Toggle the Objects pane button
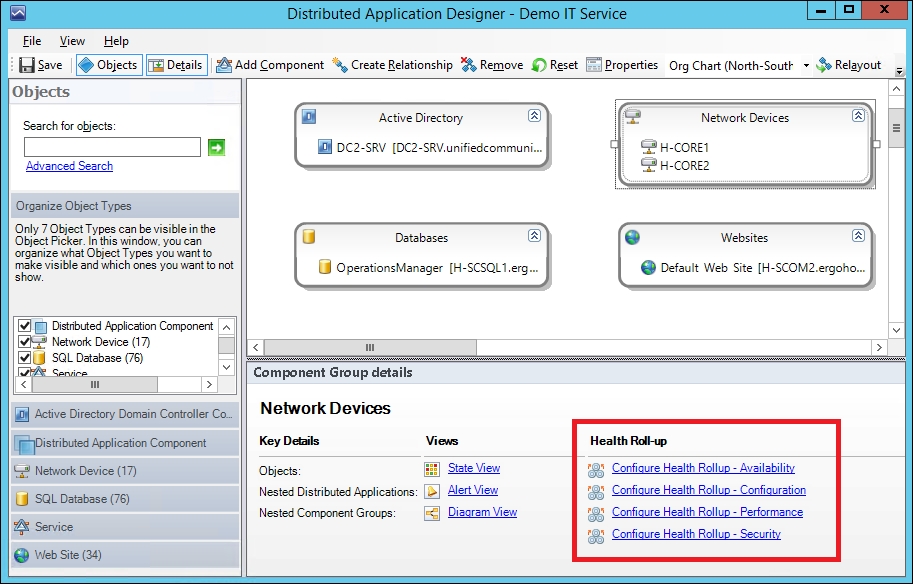Image resolution: width=913 pixels, height=584 pixels. pyautogui.click(x=109, y=65)
